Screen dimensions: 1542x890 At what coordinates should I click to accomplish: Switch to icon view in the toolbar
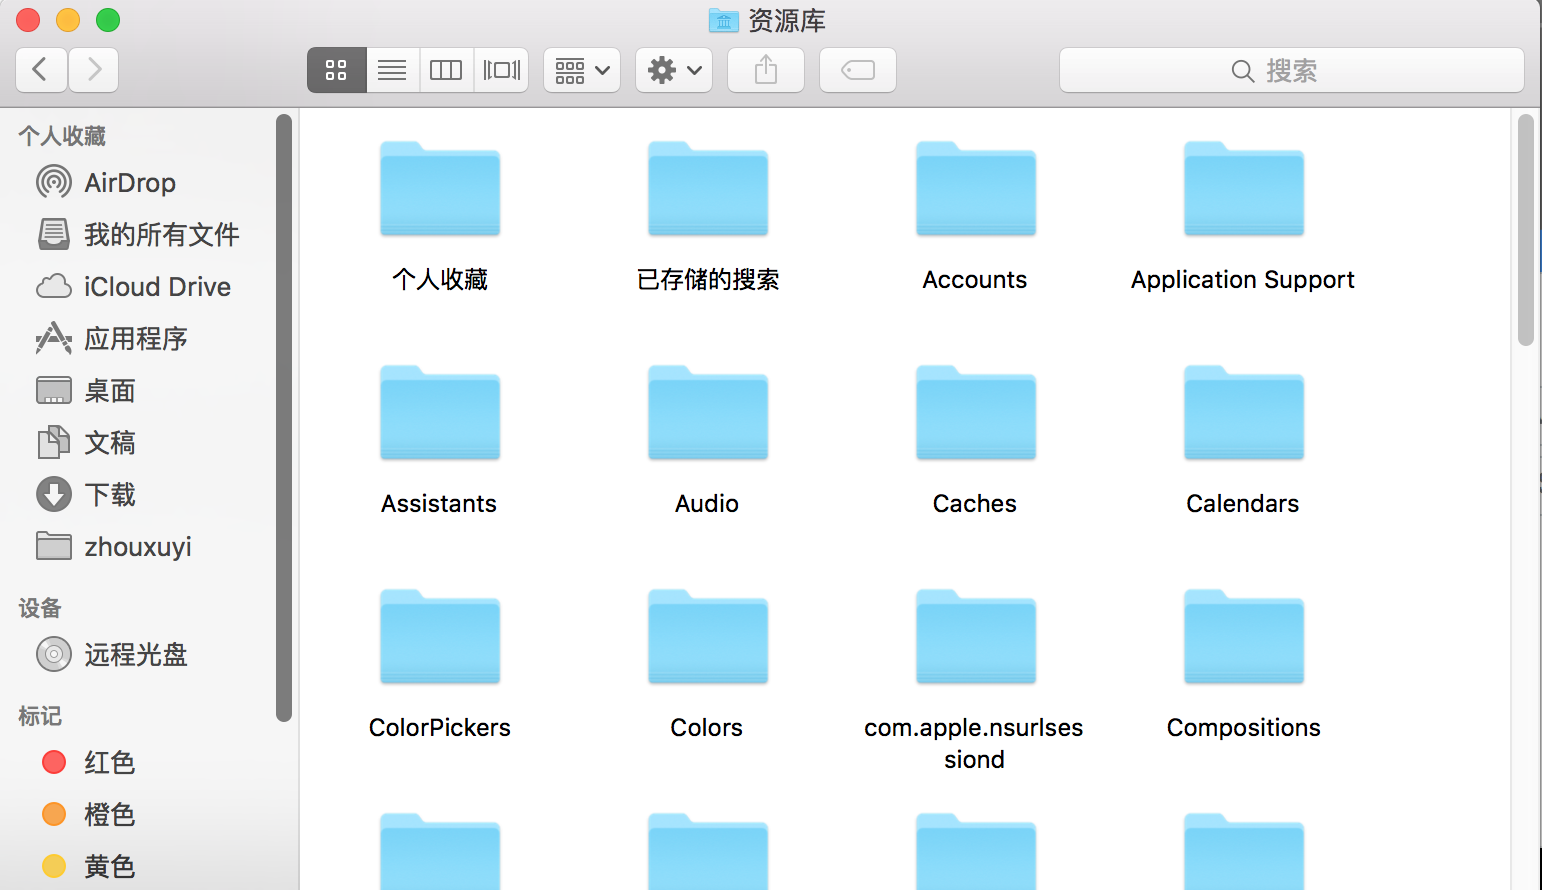click(x=336, y=70)
